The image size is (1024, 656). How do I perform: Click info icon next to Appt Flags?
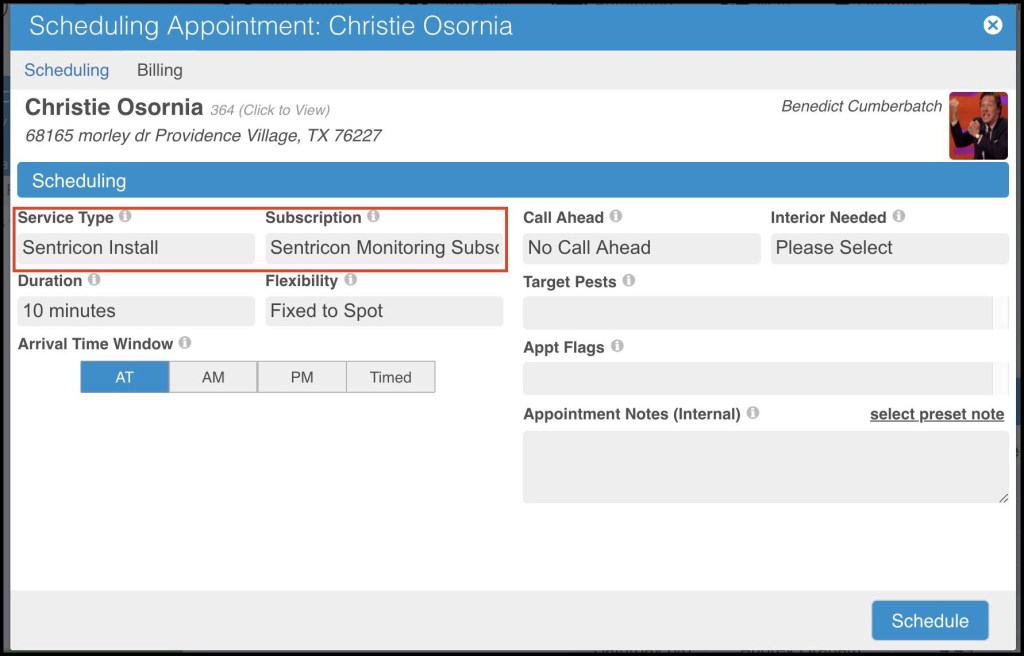click(617, 346)
